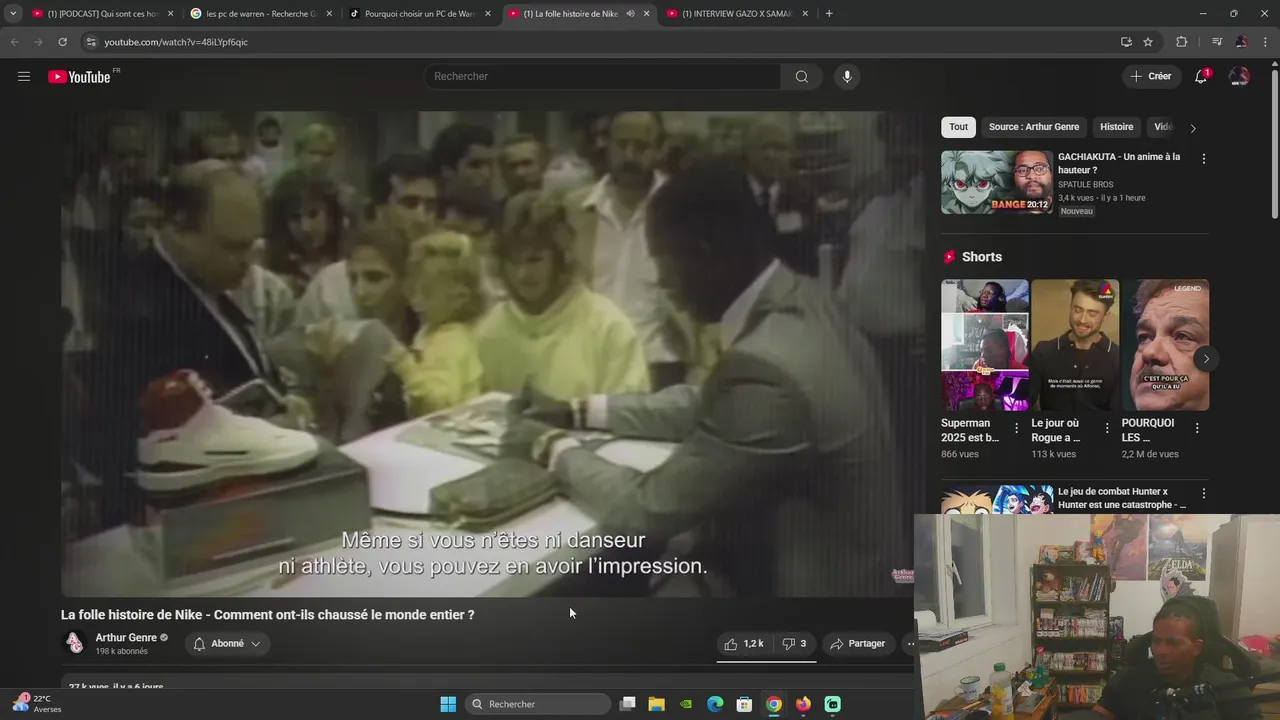This screenshot has height=720, width=1280.
Task: Go back in browser history
Action: click(15, 42)
